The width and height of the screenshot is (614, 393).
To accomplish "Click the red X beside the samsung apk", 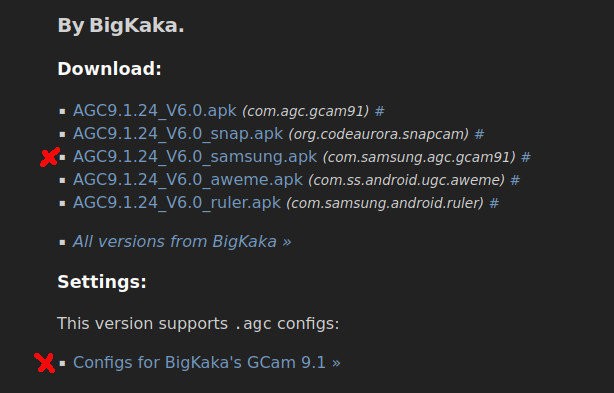I will coord(50,157).
